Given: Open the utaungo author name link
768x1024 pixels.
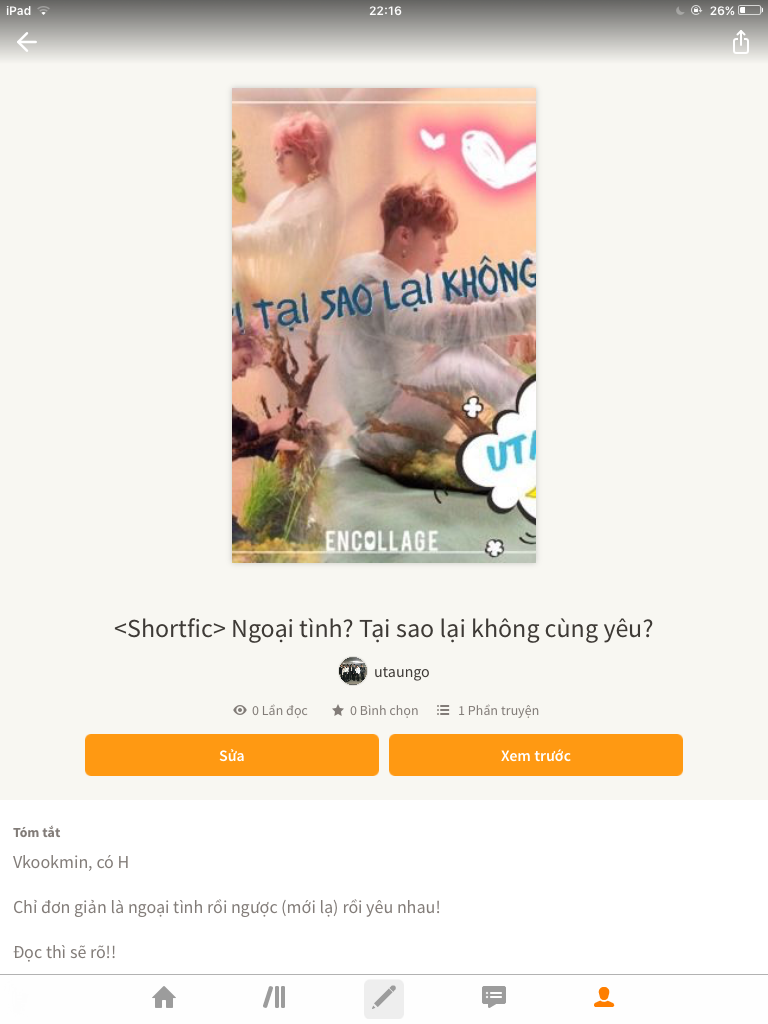Looking at the screenshot, I should click(x=402, y=672).
